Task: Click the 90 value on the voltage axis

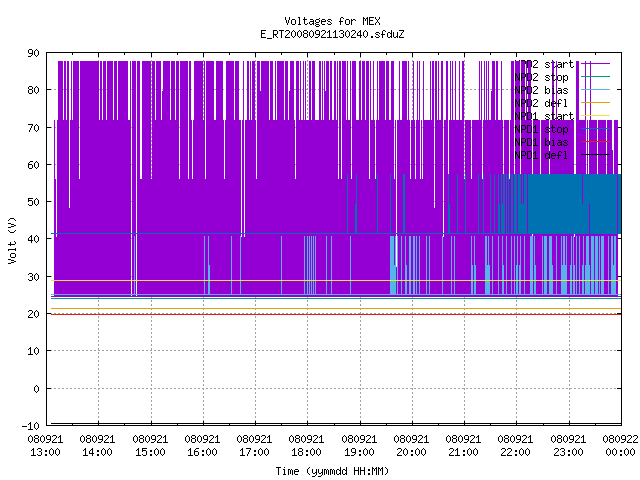Action: pyautogui.click(x=33, y=53)
